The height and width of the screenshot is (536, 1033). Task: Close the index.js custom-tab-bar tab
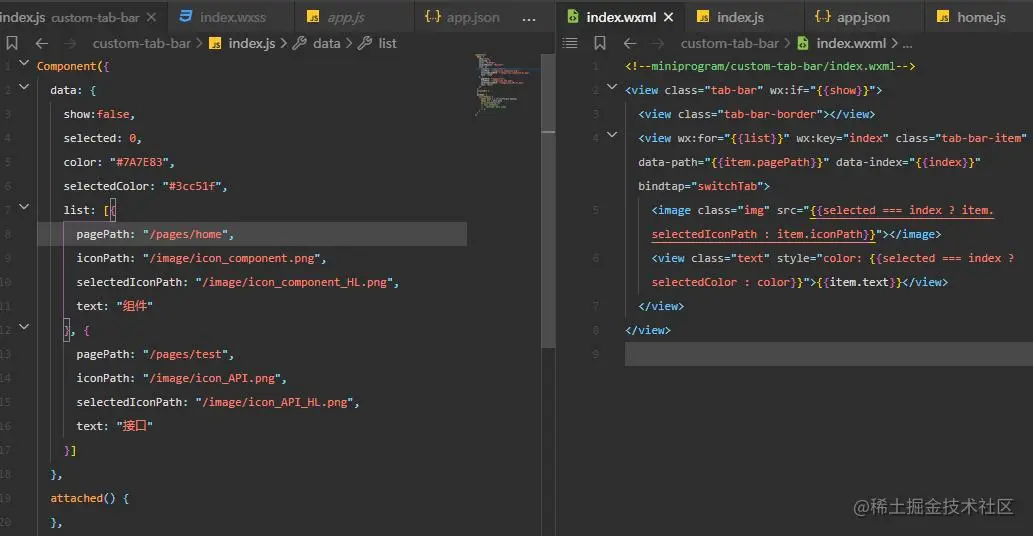(x=152, y=17)
